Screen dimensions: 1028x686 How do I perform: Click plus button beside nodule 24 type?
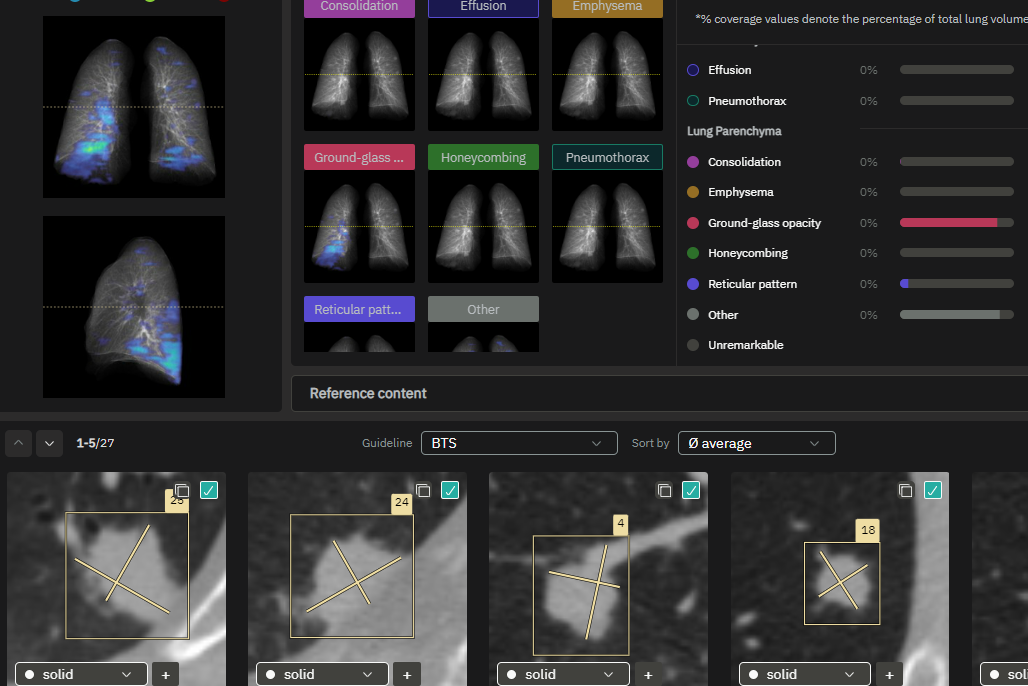point(406,675)
